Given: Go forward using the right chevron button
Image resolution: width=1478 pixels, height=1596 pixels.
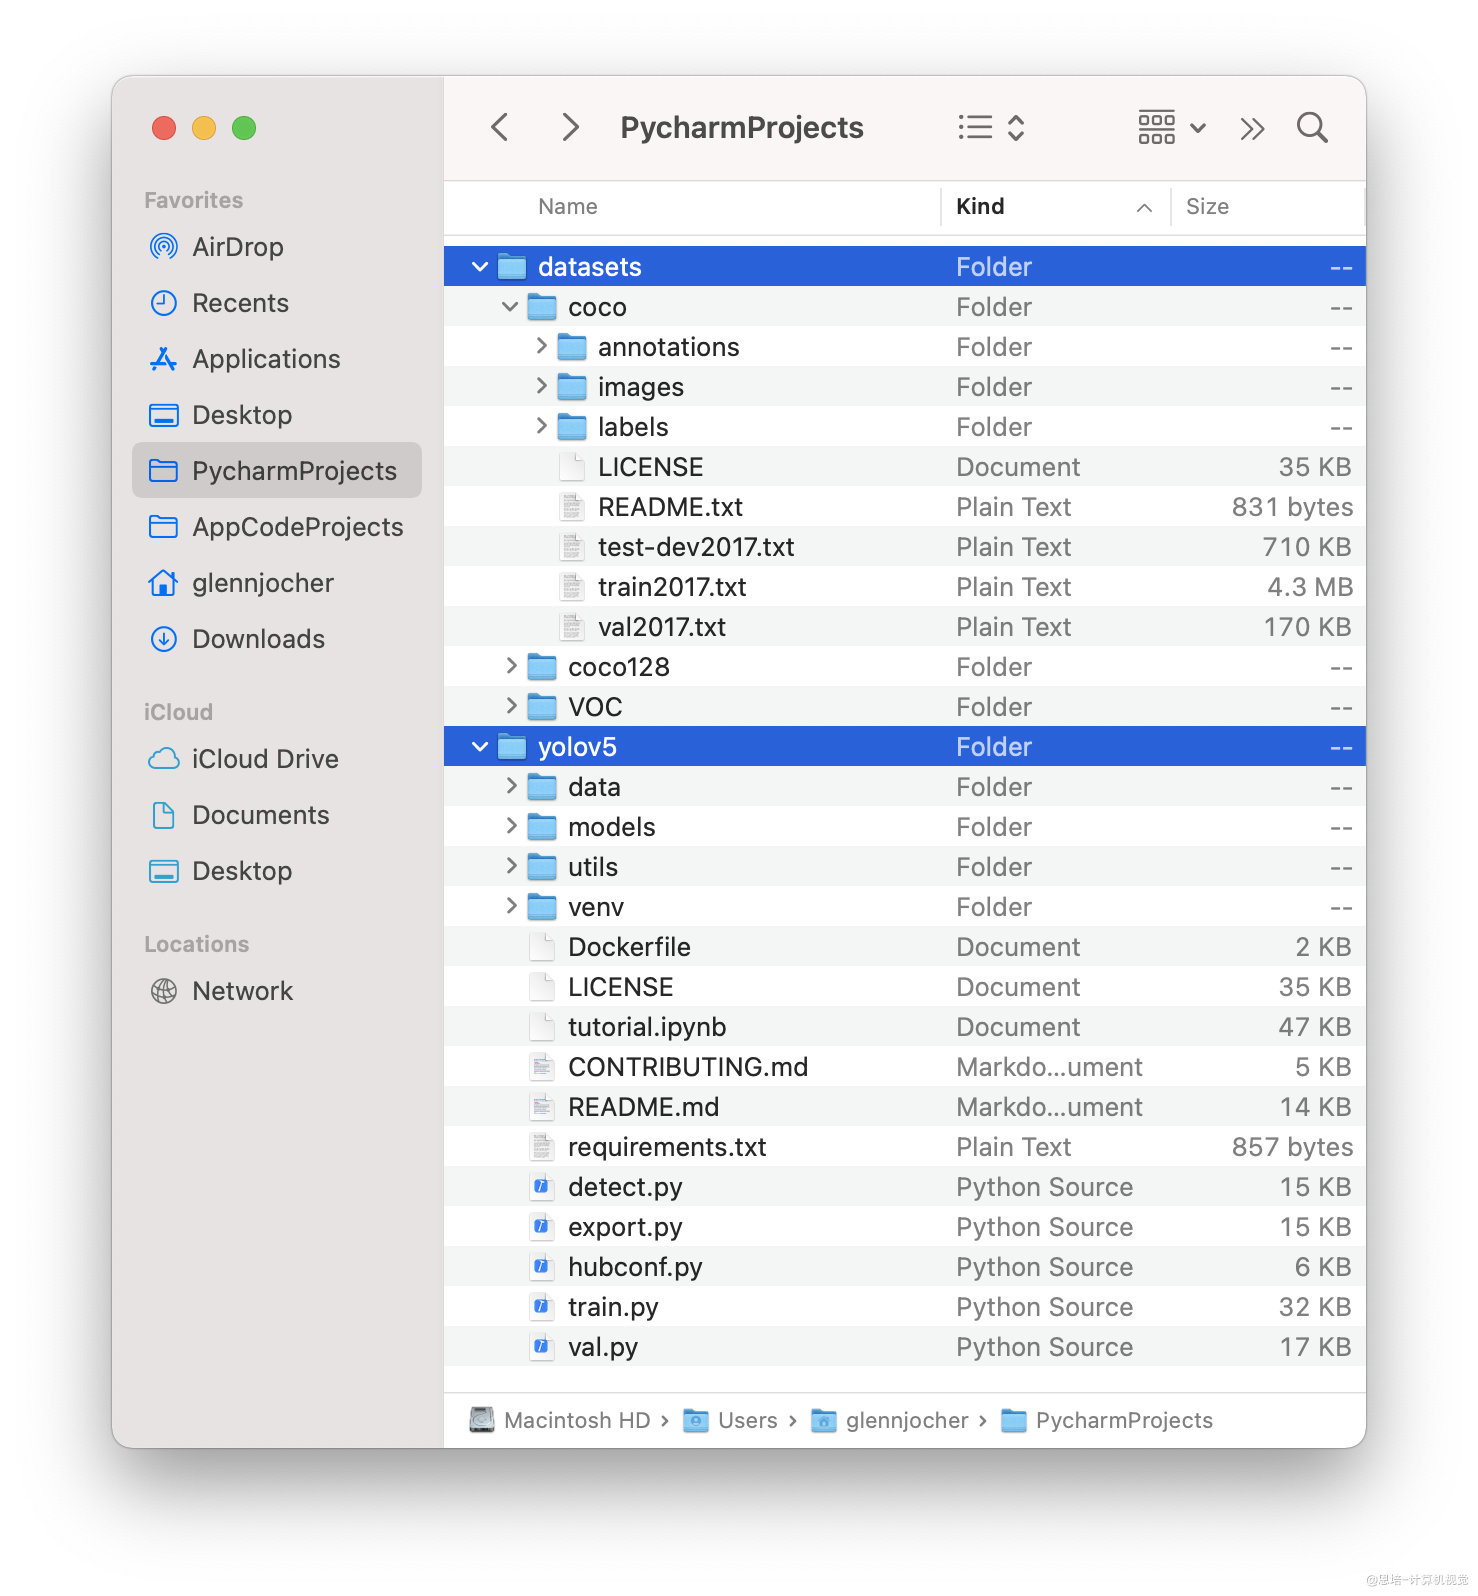Looking at the screenshot, I should [x=570, y=127].
